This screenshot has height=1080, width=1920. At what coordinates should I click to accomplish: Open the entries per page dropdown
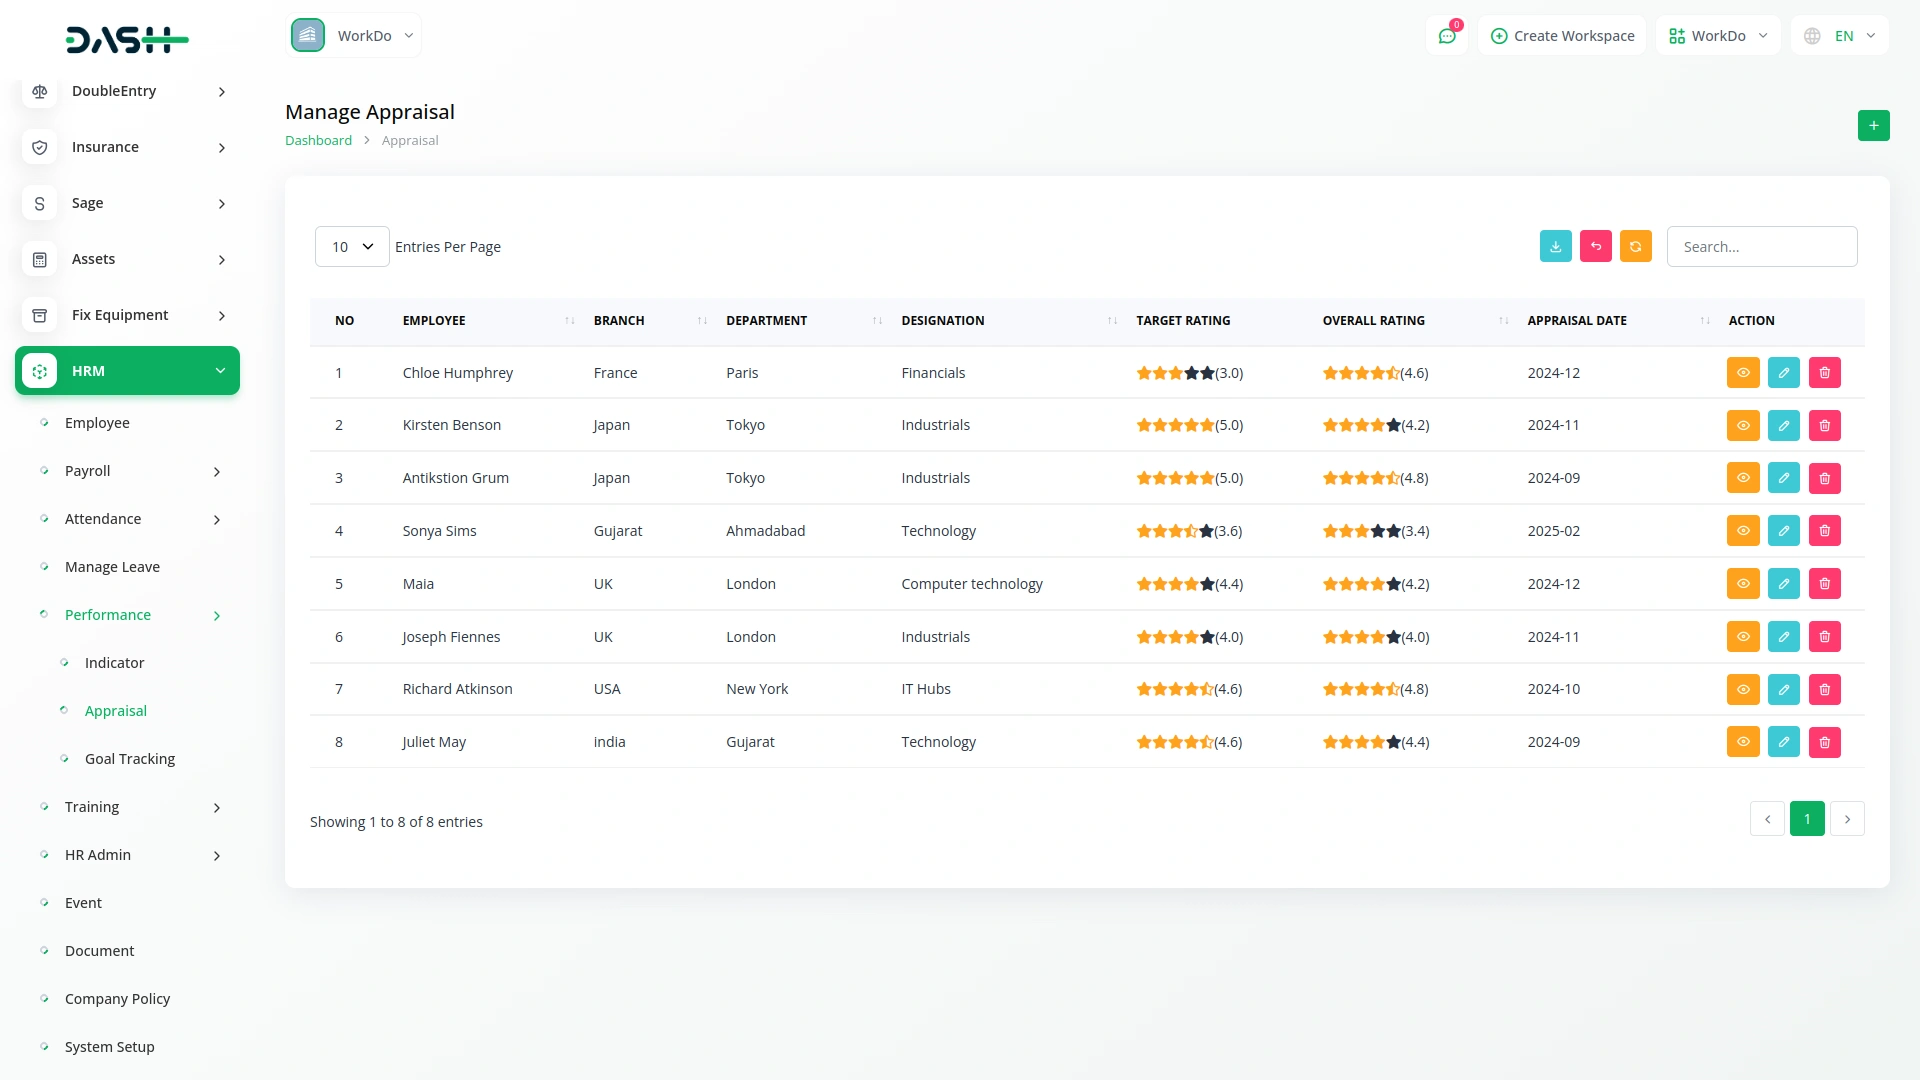(352, 247)
